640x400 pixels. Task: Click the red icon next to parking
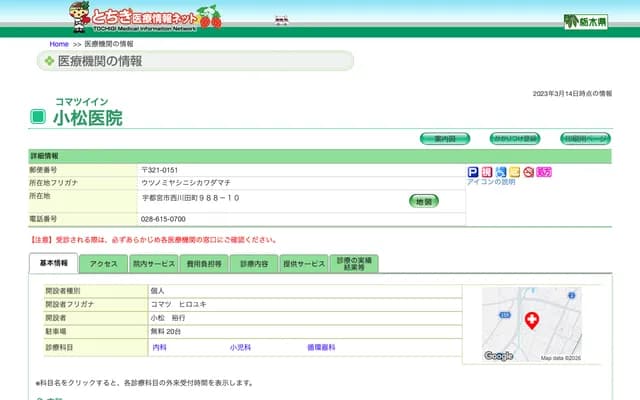pos(487,172)
